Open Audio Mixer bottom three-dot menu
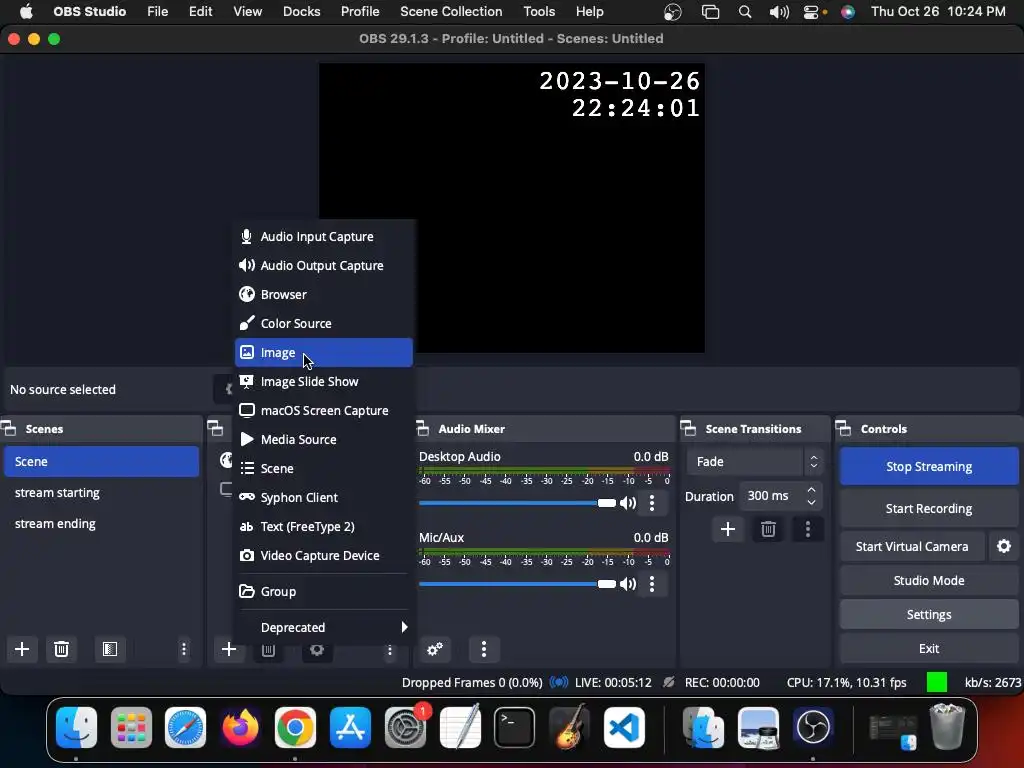Image resolution: width=1024 pixels, height=768 pixels. [x=484, y=649]
